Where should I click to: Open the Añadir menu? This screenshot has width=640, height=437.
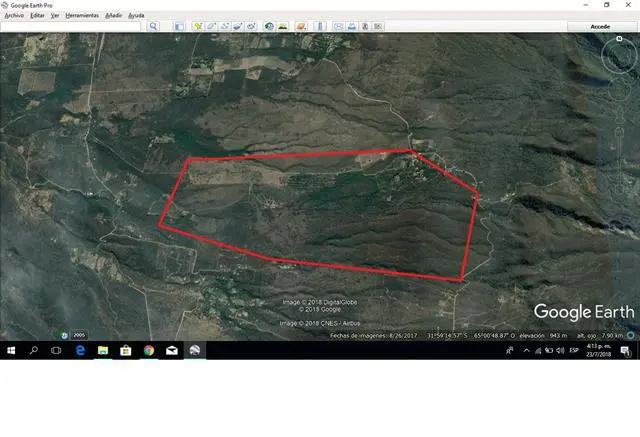point(113,16)
